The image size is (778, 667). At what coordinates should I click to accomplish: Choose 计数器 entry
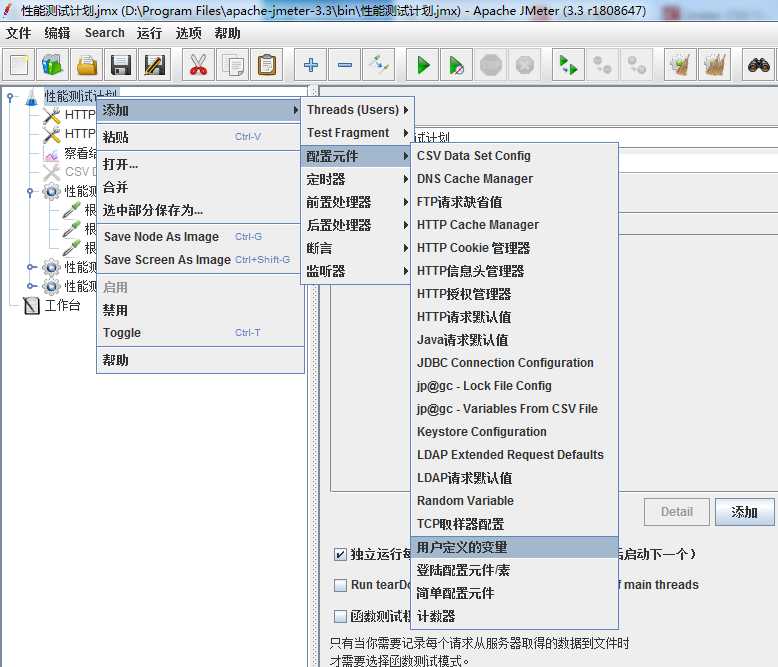pyautogui.click(x=515, y=616)
